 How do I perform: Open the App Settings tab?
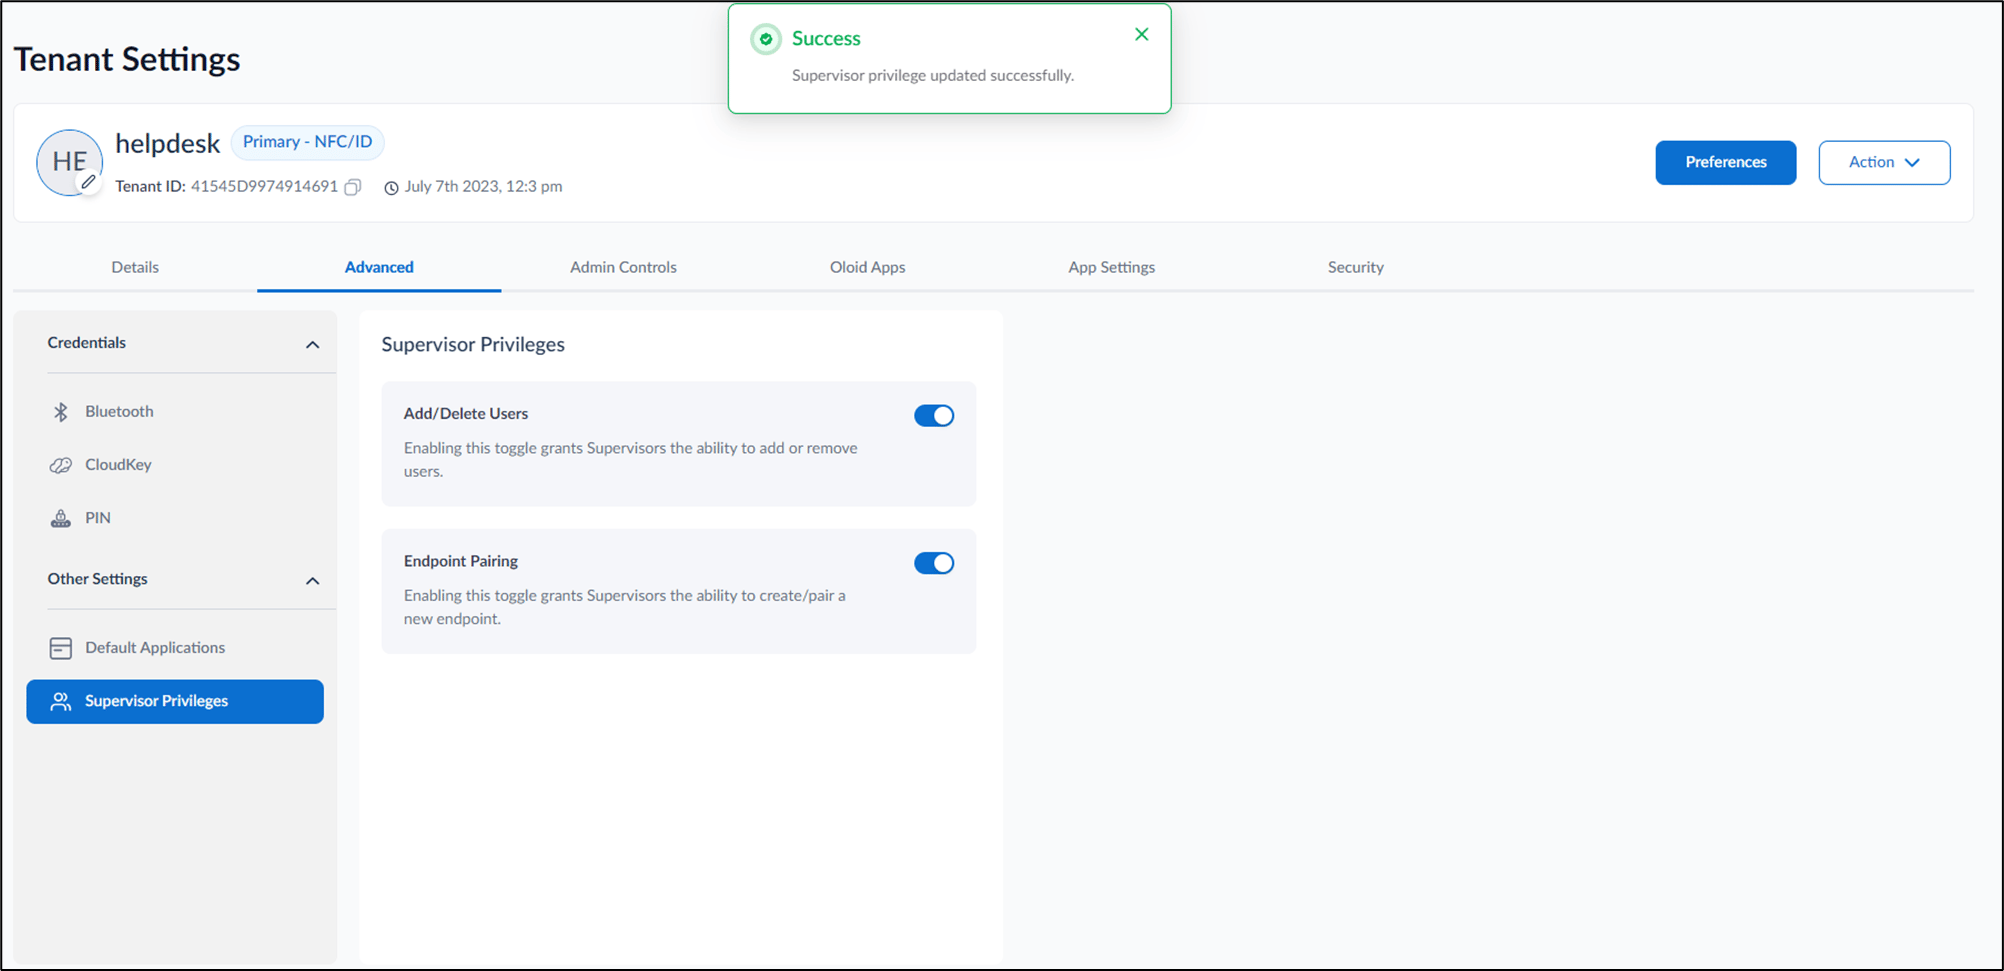[1111, 267]
